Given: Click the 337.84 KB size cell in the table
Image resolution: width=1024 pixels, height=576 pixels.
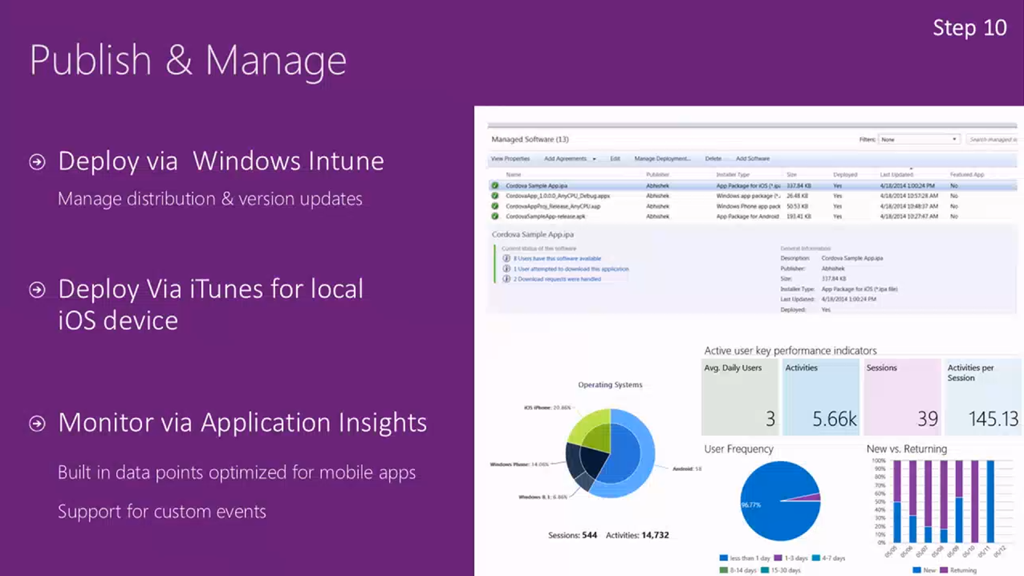Looking at the screenshot, I should (798, 185).
